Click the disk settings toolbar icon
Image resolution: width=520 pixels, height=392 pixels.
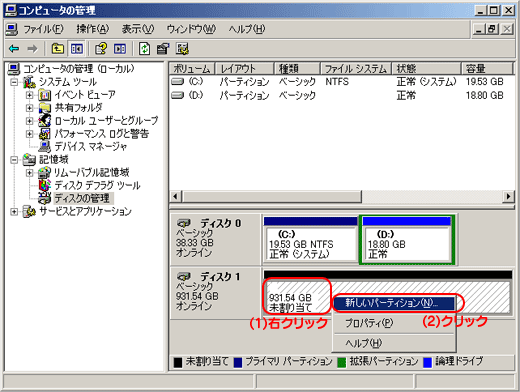(183, 49)
